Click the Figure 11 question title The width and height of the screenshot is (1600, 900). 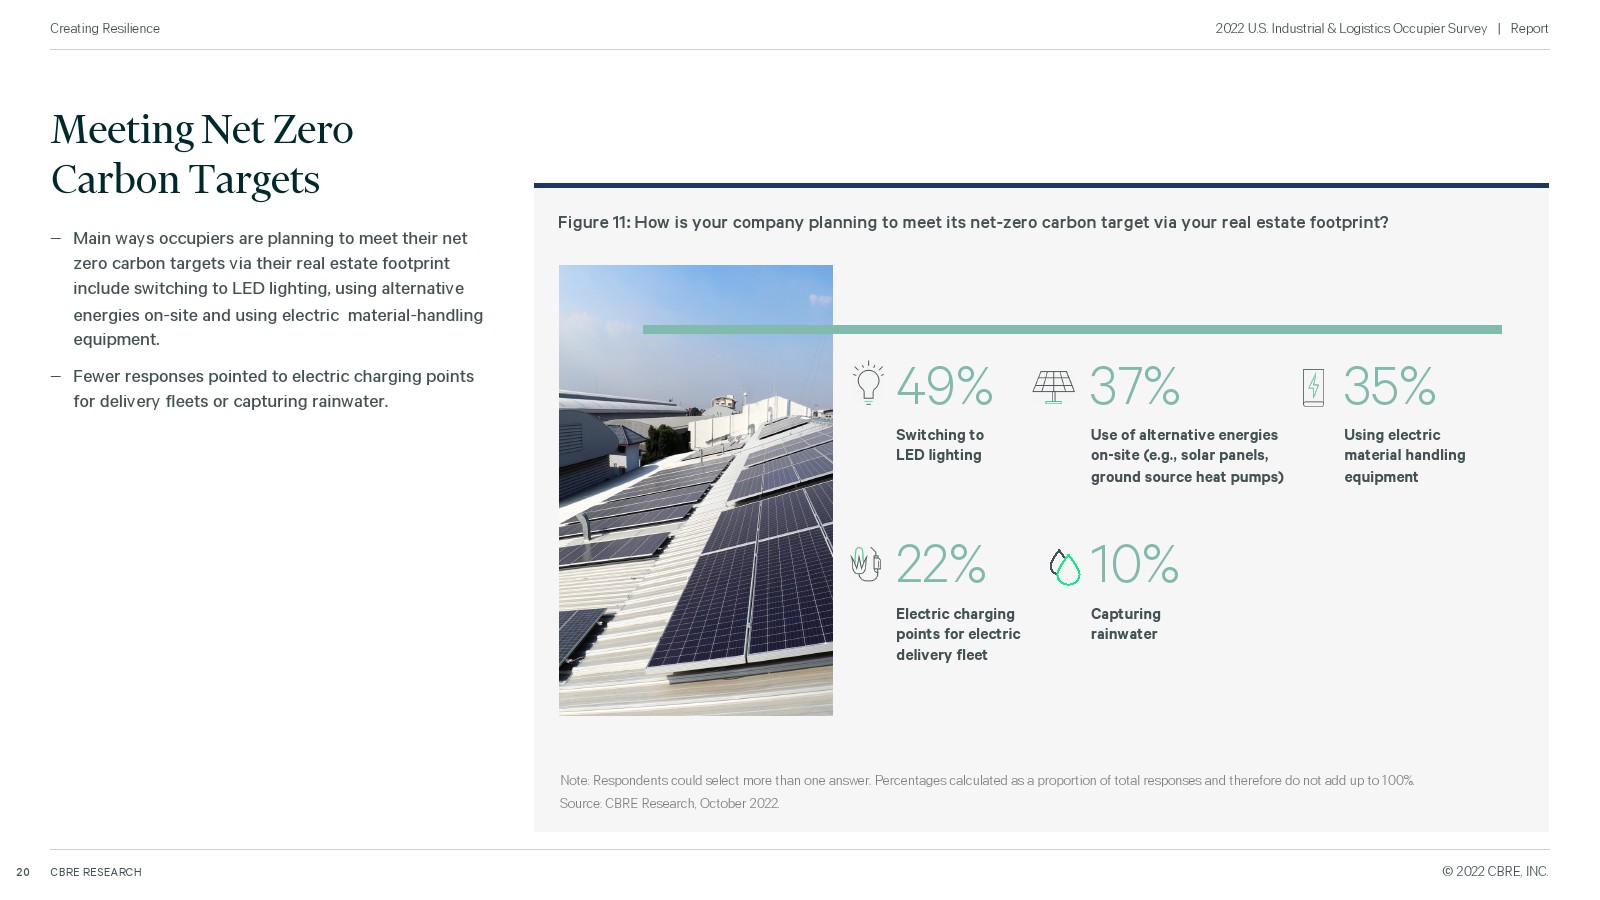(973, 222)
